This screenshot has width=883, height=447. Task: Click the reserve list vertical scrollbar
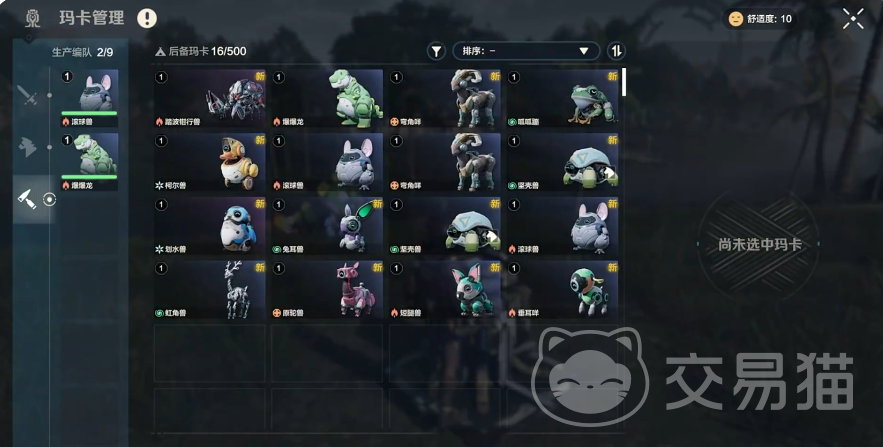tap(624, 82)
